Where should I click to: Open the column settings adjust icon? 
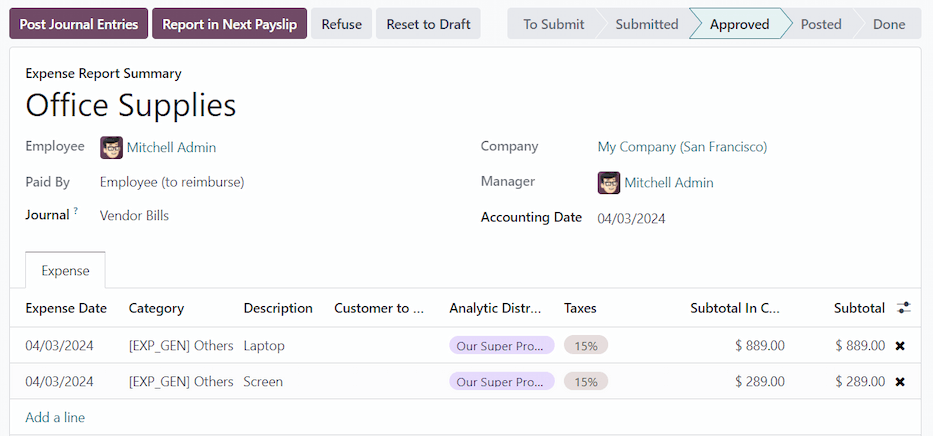[904, 308]
